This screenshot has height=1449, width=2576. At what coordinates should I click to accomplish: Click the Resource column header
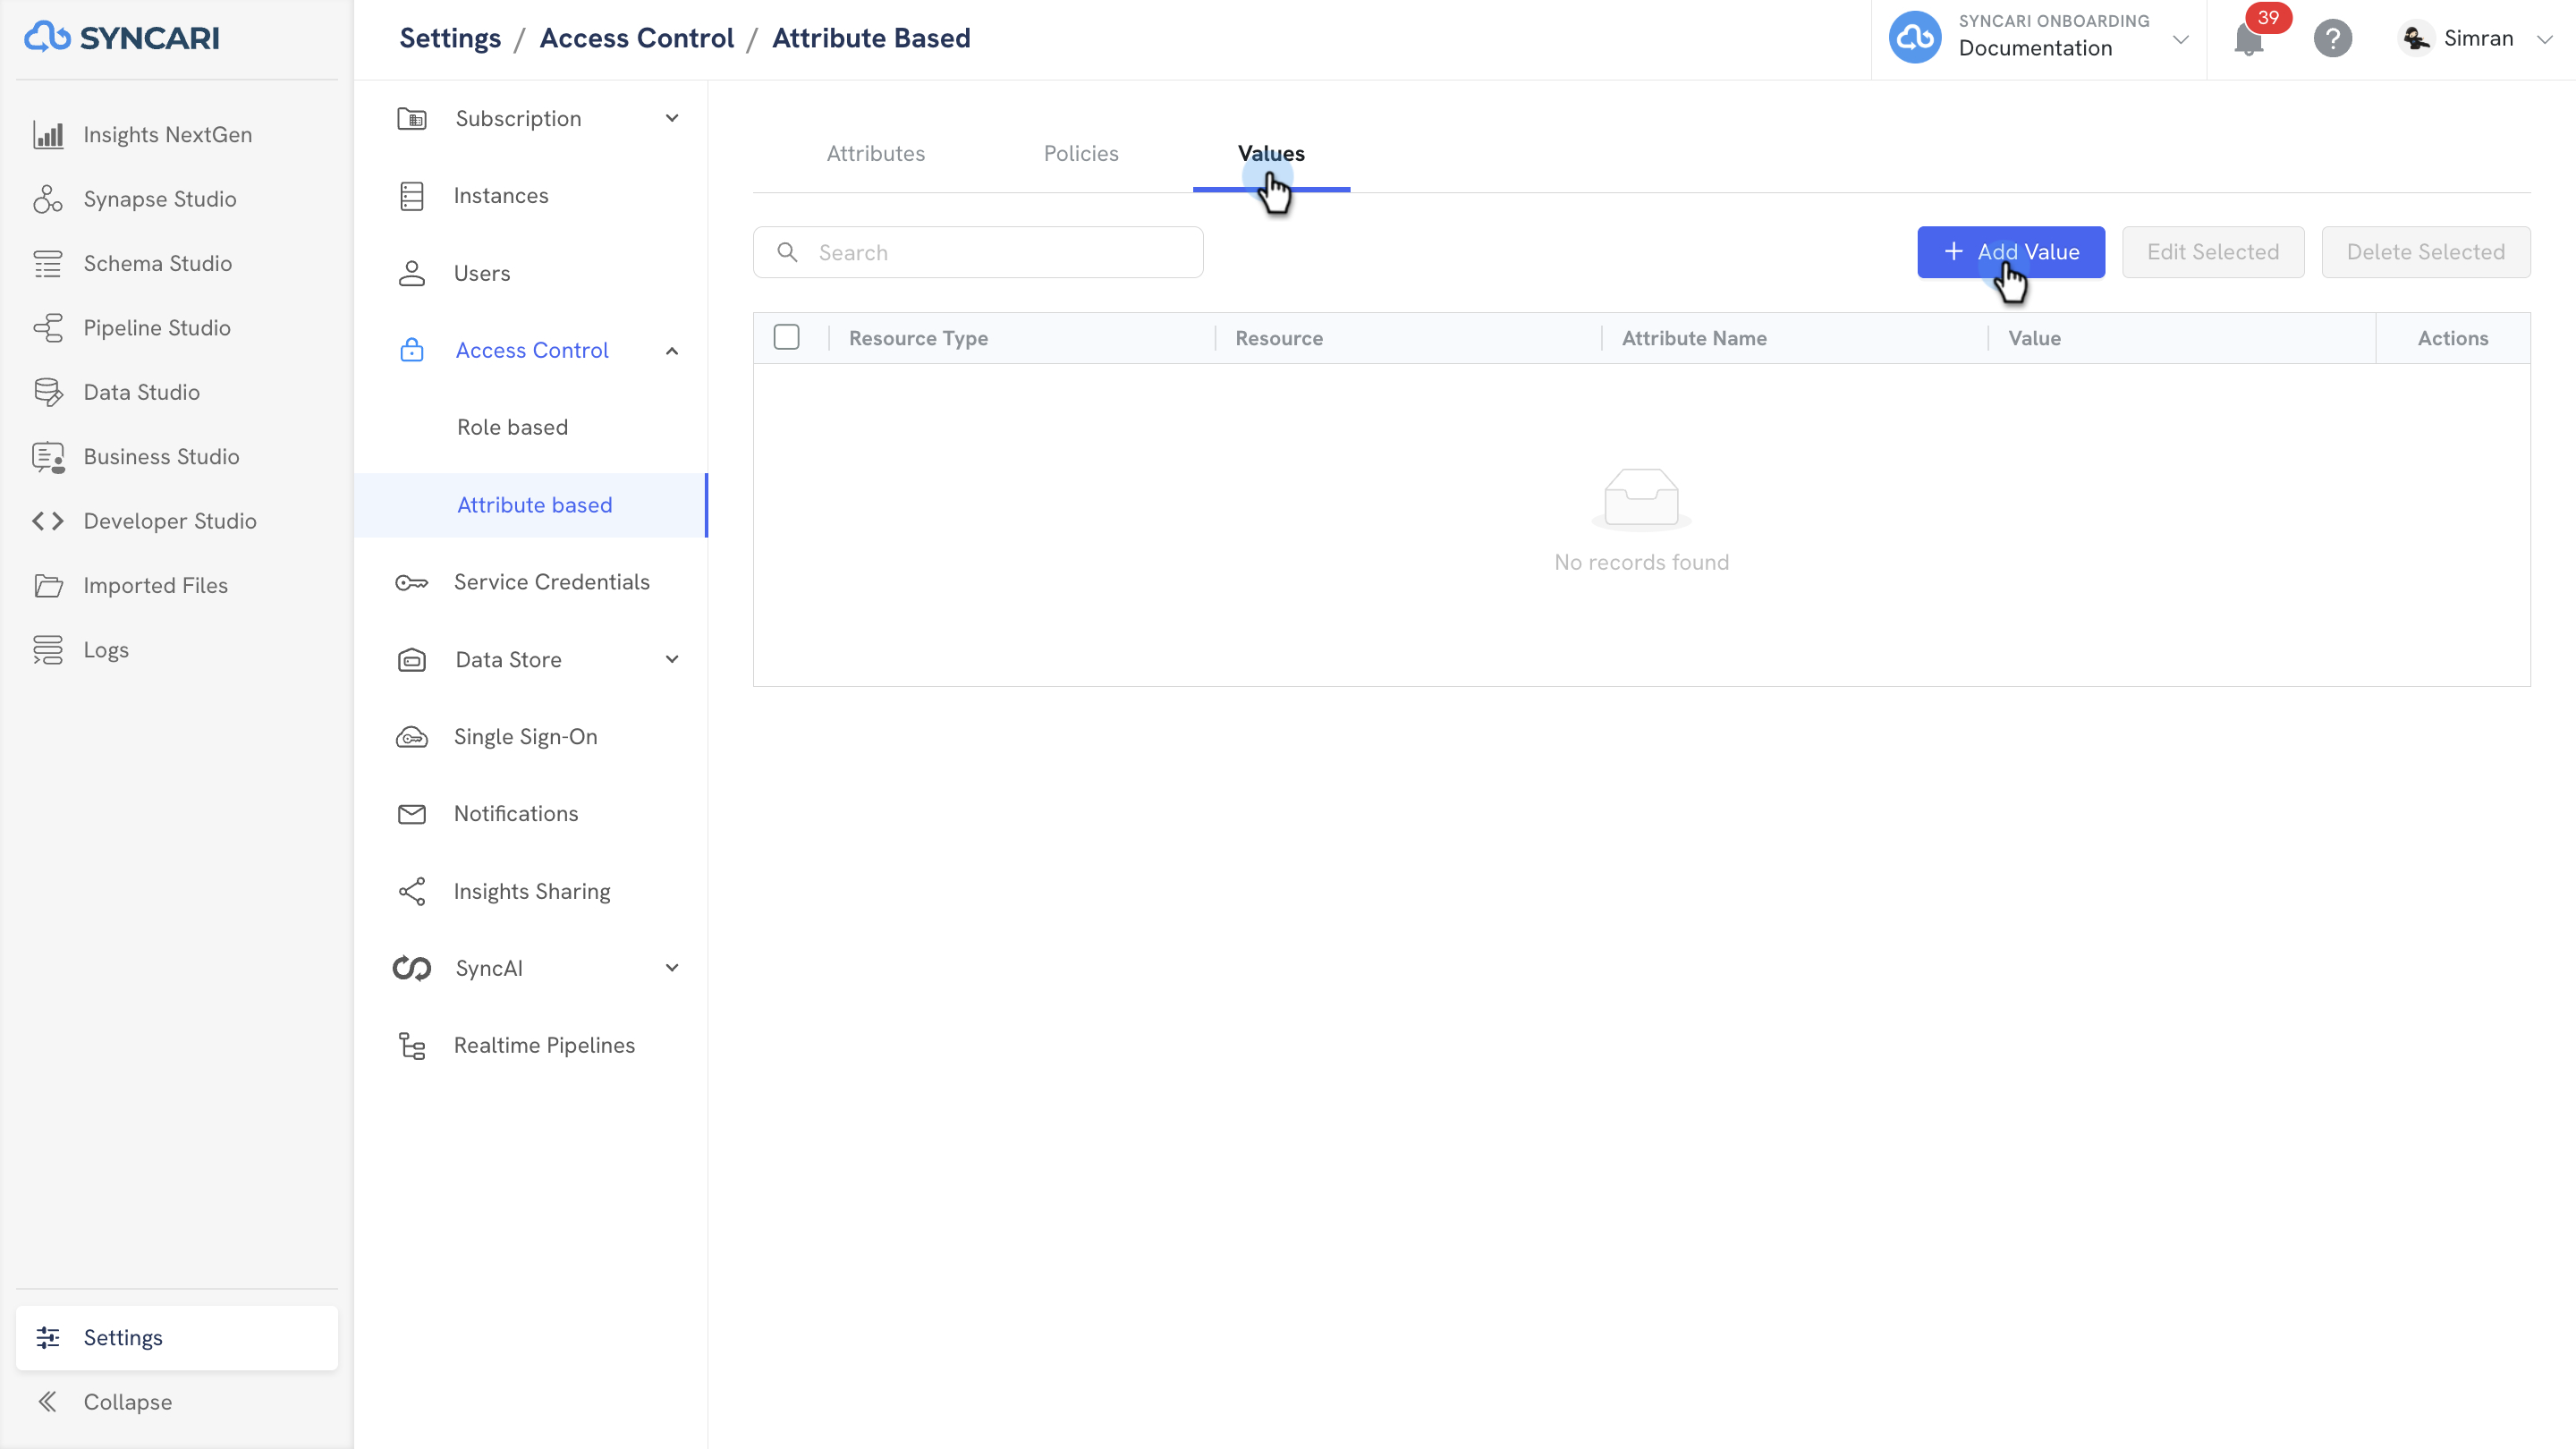[1279, 339]
